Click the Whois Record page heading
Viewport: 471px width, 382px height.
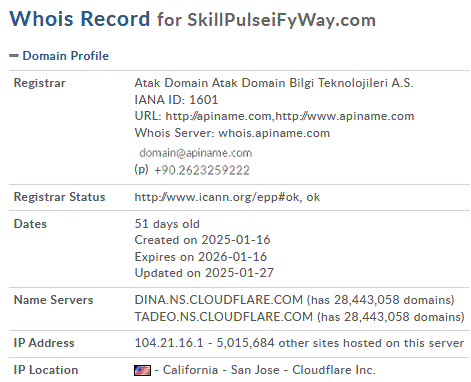click(80, 19)
